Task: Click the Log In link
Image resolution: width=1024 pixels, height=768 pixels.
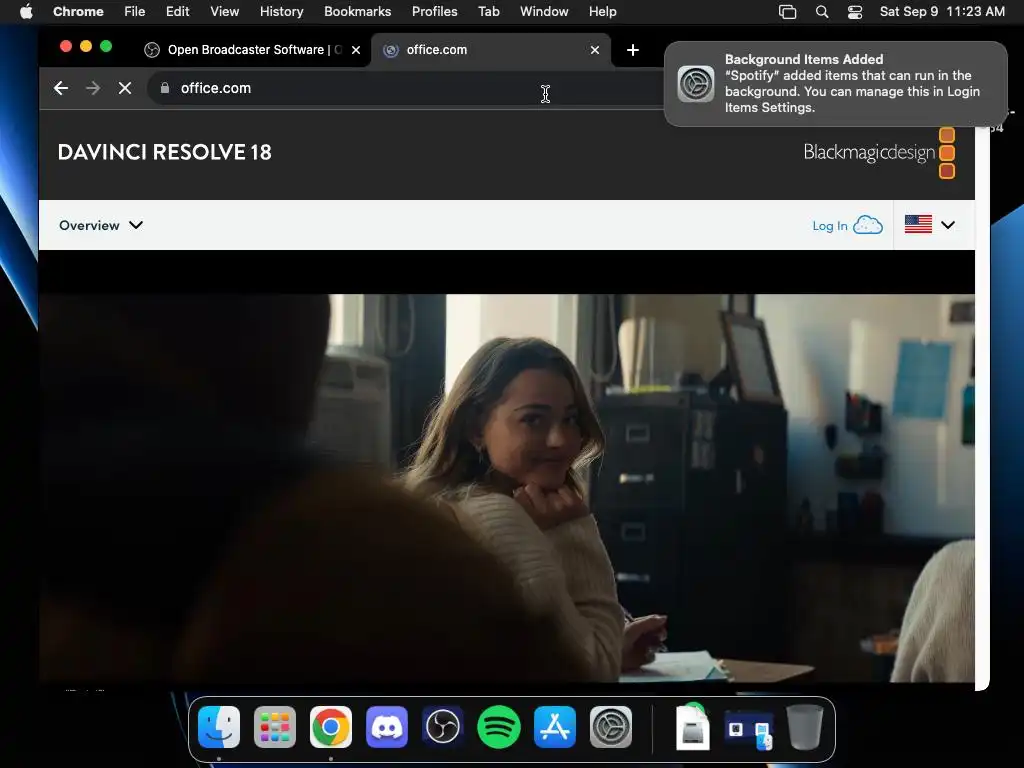Action: [829, 226]
